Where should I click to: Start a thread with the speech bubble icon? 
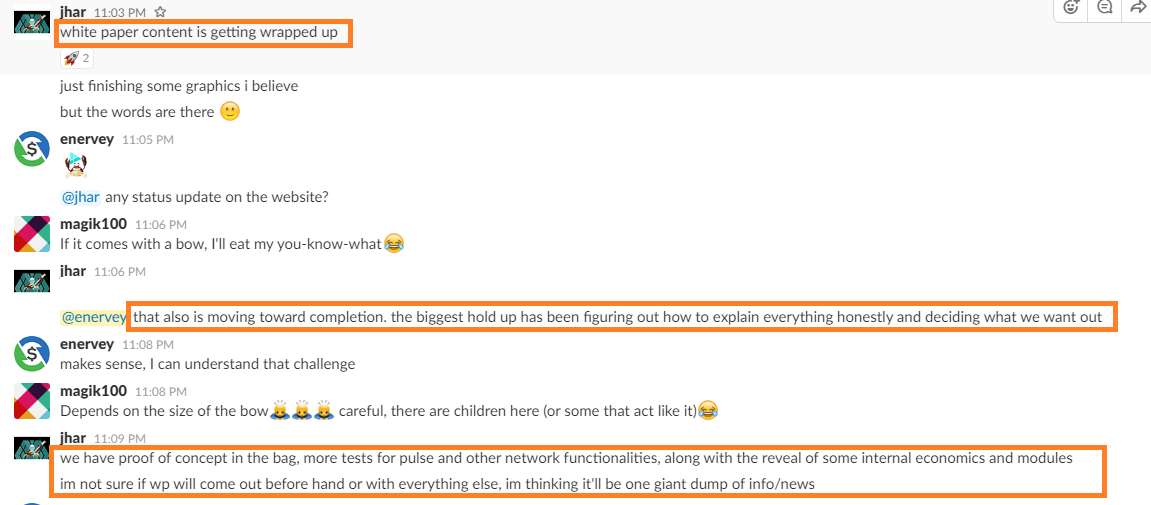(1105, 7)
